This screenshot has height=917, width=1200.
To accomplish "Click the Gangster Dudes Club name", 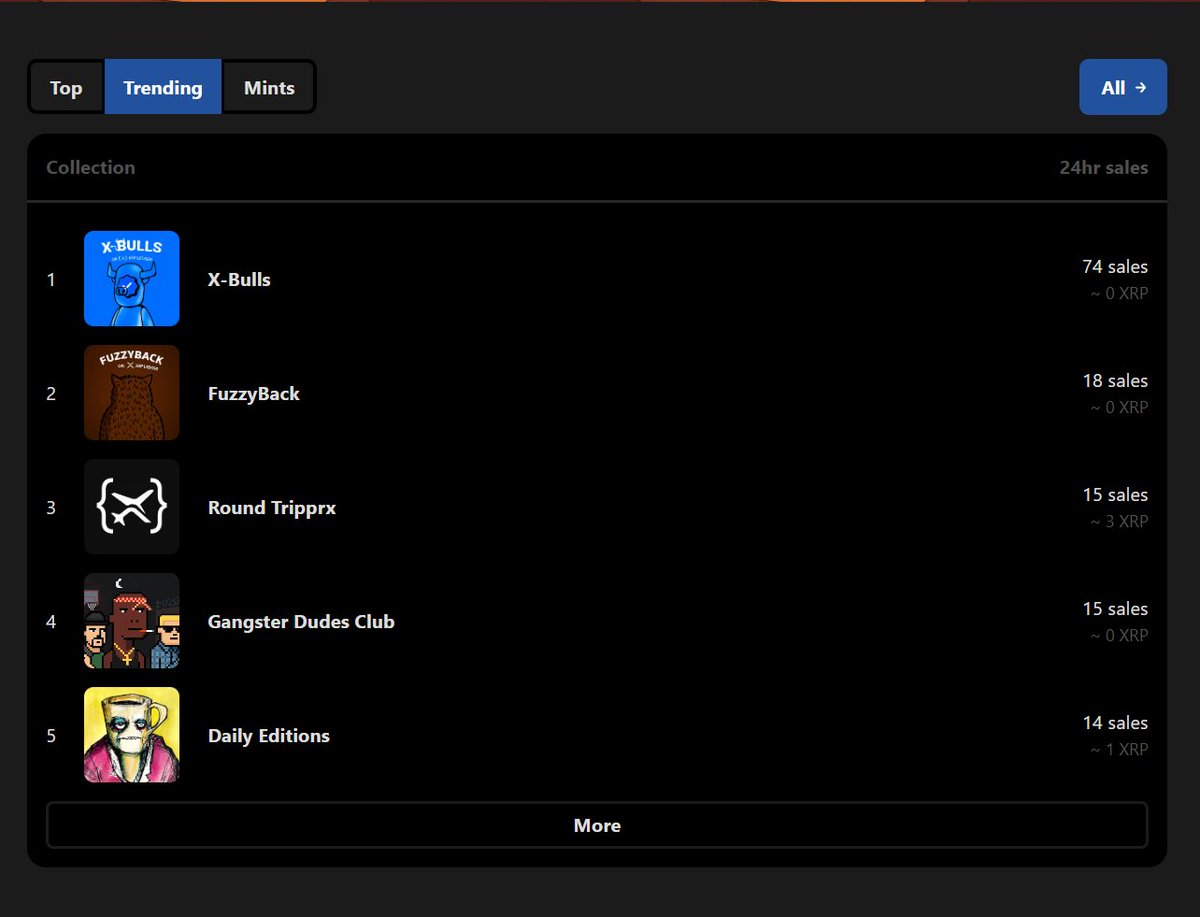I will (x=301, y=621).
